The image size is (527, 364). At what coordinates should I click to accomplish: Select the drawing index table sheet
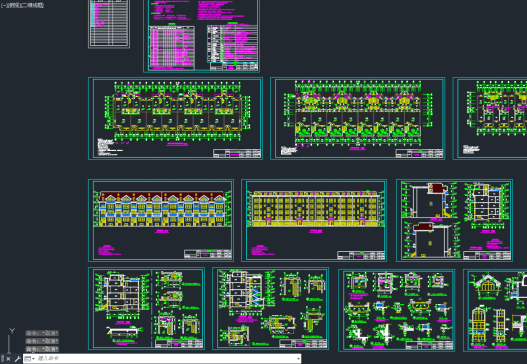[x=109, y=24]
